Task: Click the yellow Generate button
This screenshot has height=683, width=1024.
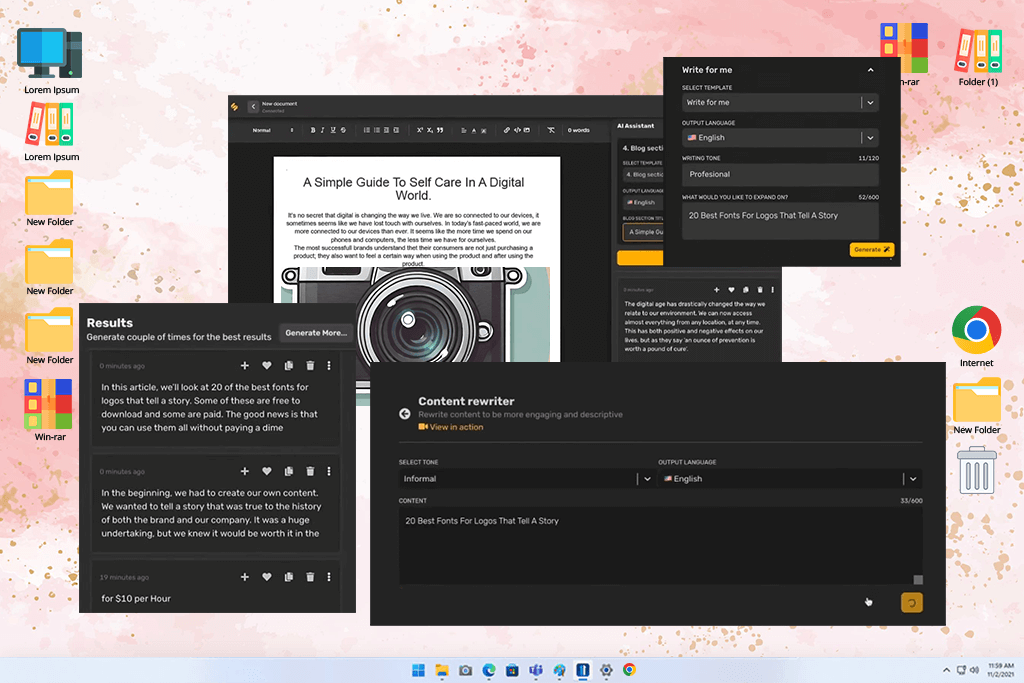Action: pyautogui.click(x=870, y=250)
